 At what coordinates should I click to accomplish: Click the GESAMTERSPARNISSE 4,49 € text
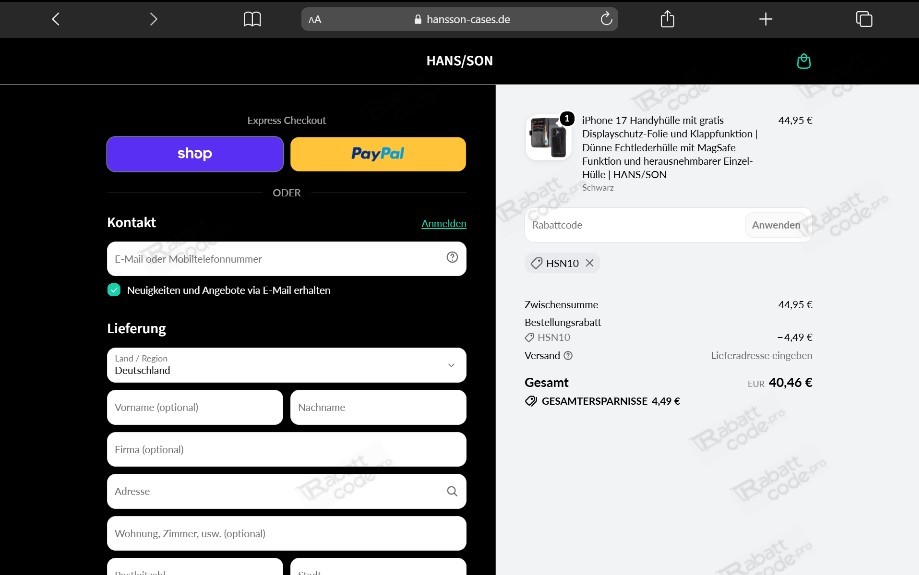click(611, 402)
